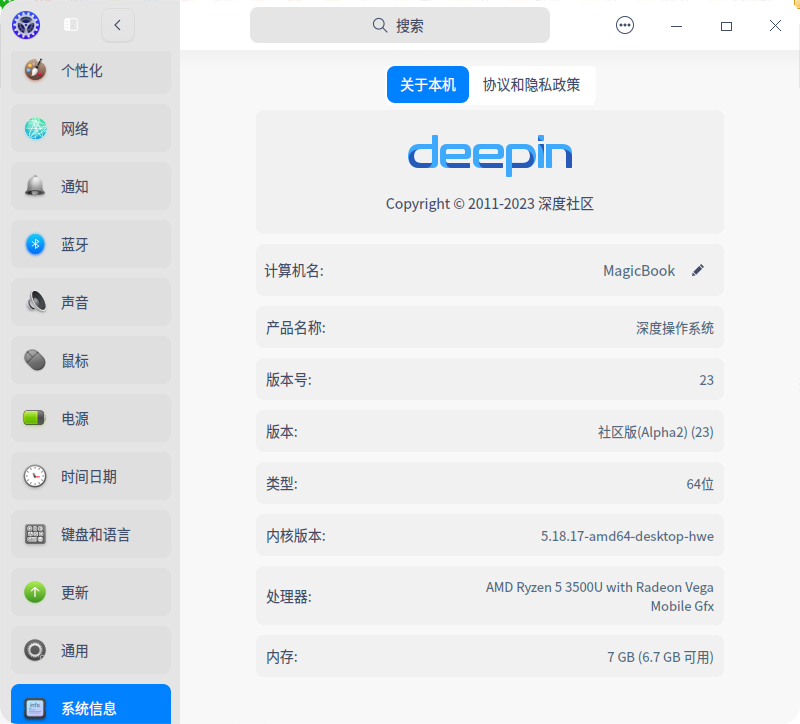The height and width of the screenshot is (724, 800).
Task: Open Date and Time (时间日期) clock icon
Action: [x=35, y=476]
